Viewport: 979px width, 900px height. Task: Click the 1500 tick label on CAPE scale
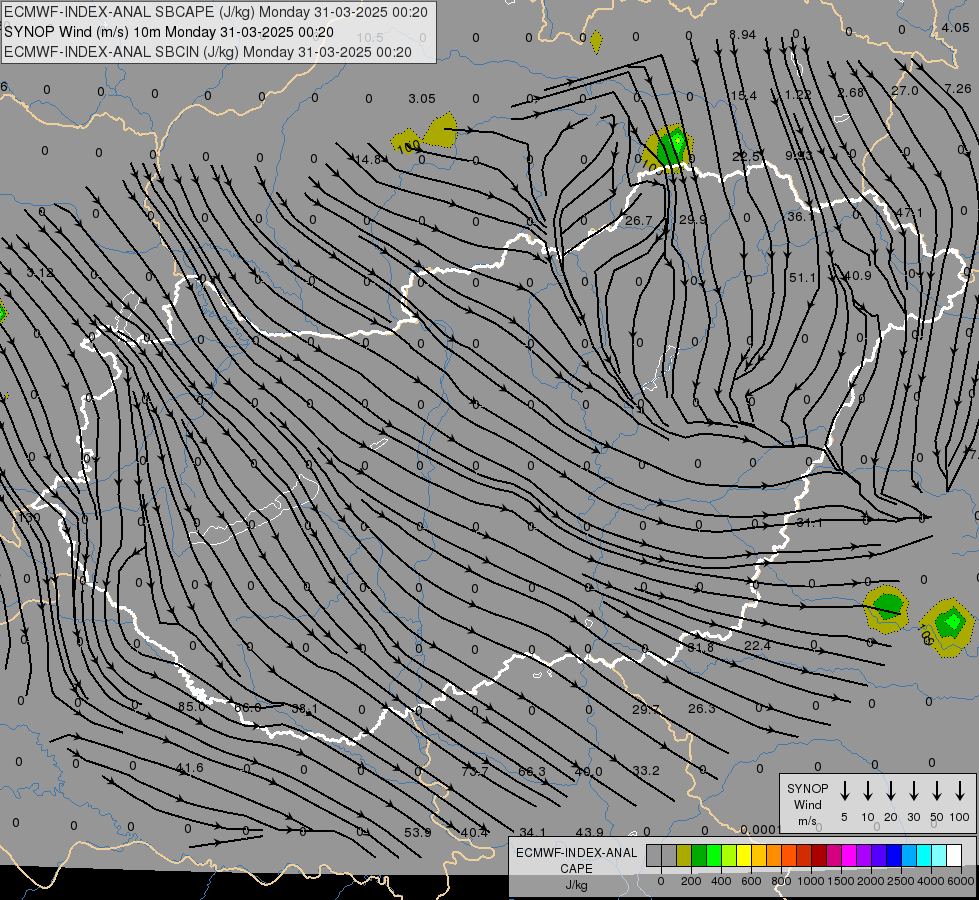pyautogui.click(x=840, y=881)
